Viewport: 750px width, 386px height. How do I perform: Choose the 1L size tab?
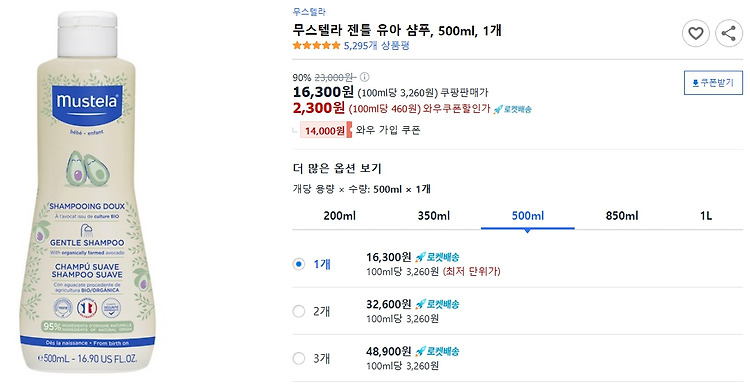tap(706, 216)
